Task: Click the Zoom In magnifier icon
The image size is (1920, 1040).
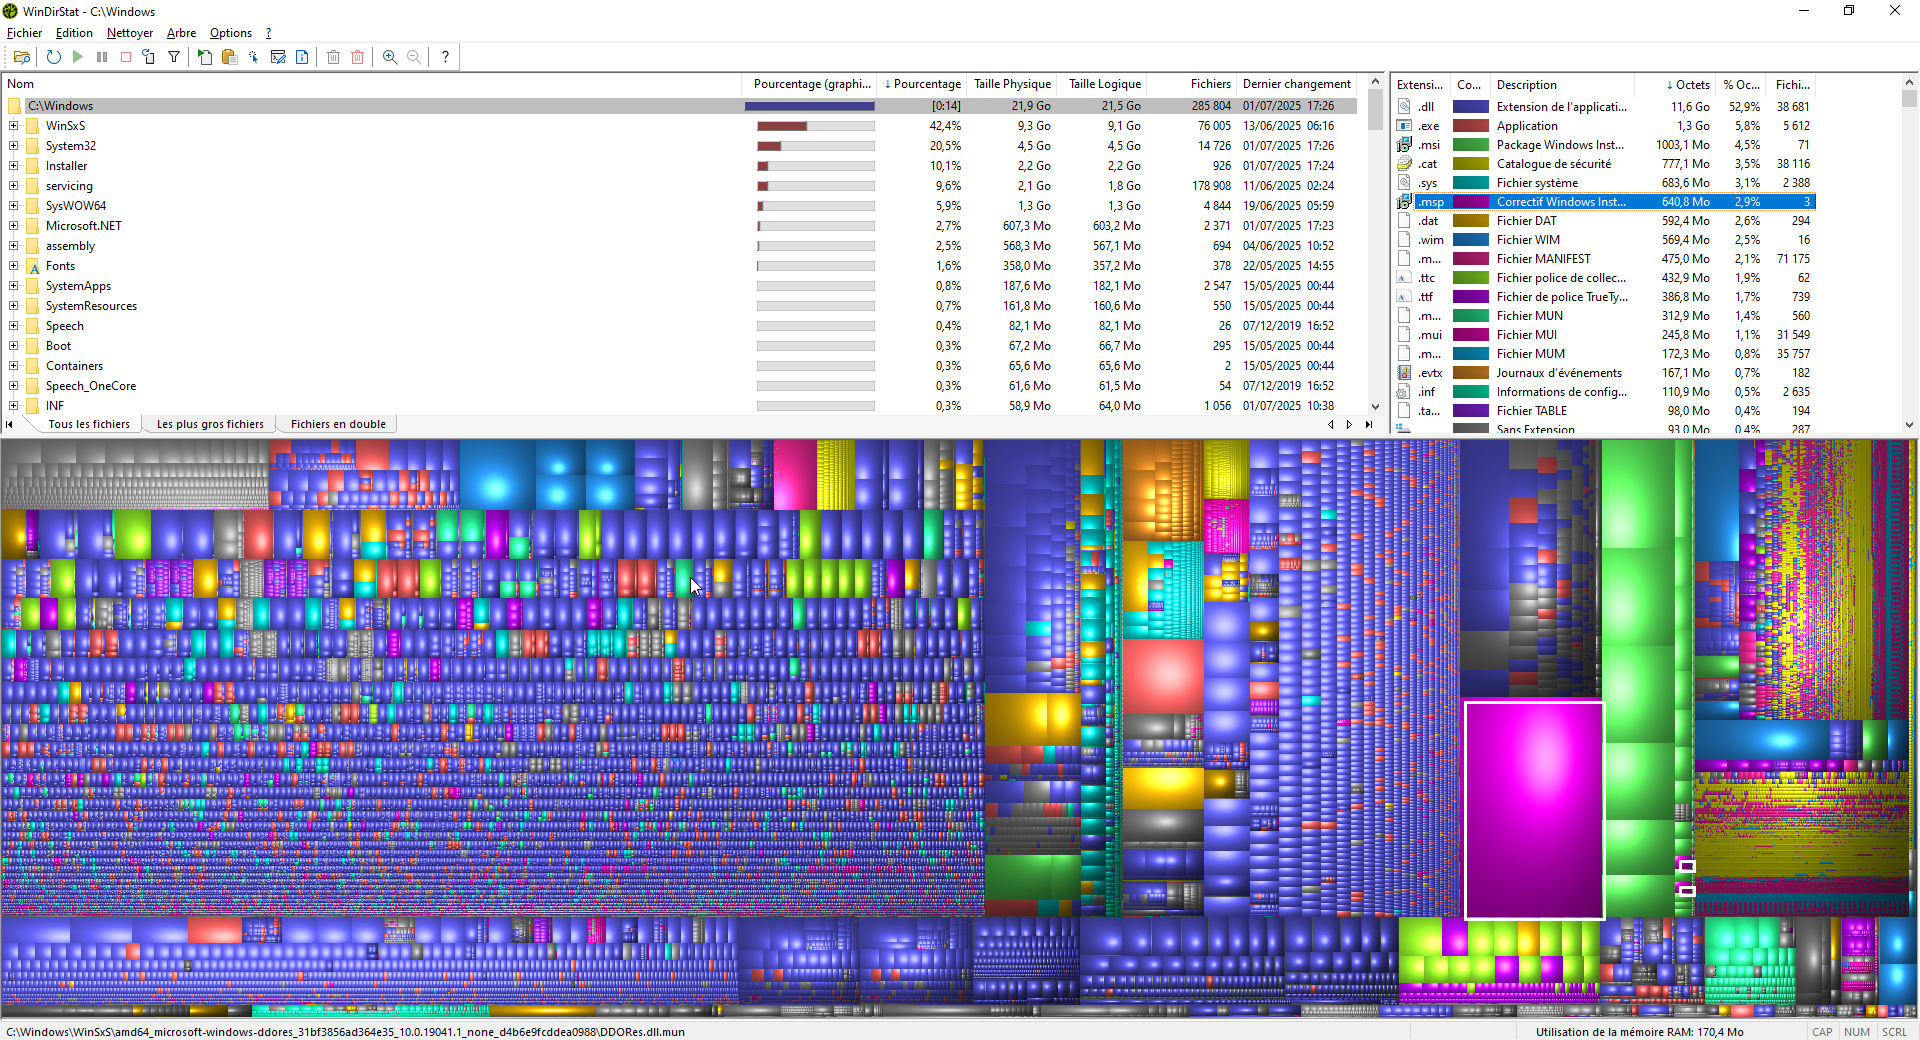Action: tap(390, 57)
